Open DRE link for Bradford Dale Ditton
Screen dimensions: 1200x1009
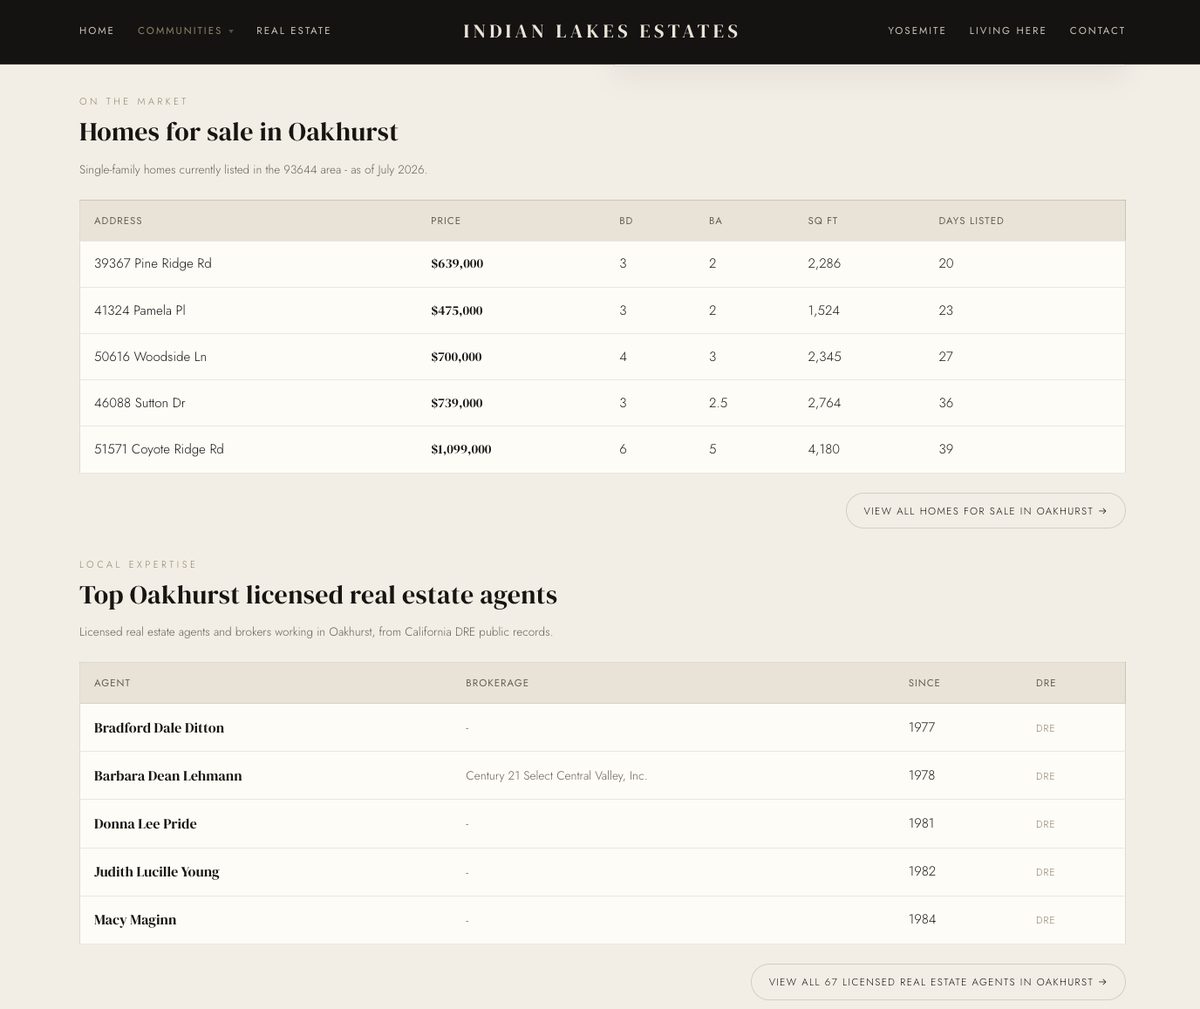click(x=1045, y=729)
